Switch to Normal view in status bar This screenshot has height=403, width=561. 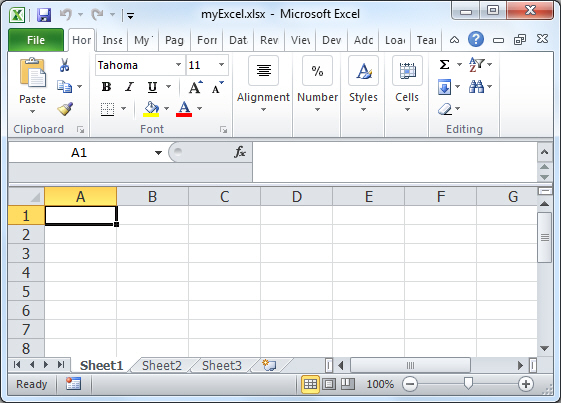click(x=310, y=384)
